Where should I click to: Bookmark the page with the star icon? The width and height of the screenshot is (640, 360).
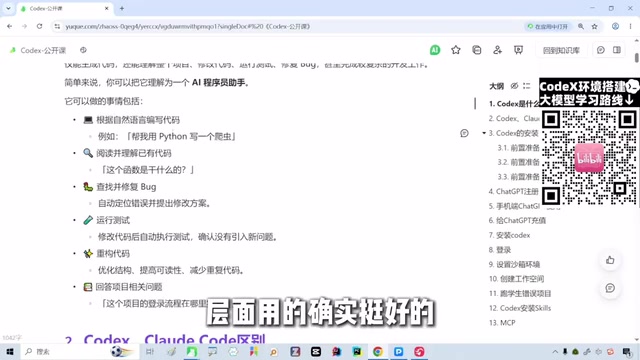594,26
